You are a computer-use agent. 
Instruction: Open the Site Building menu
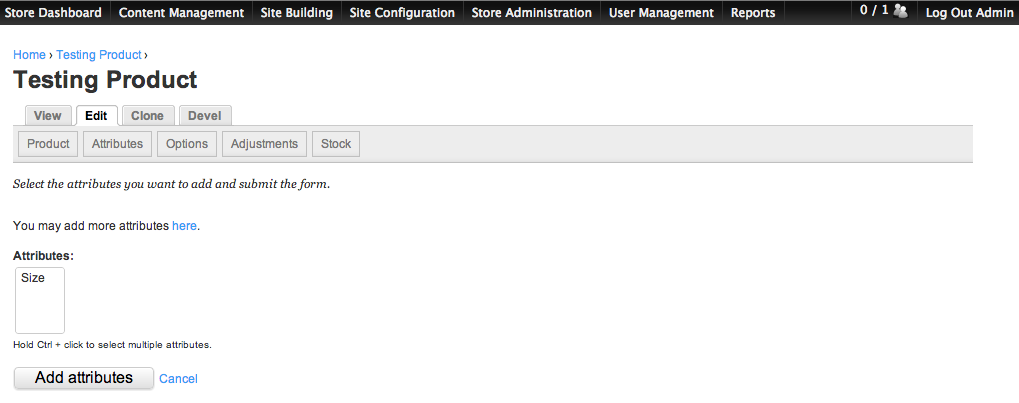(x=296, y=12)
